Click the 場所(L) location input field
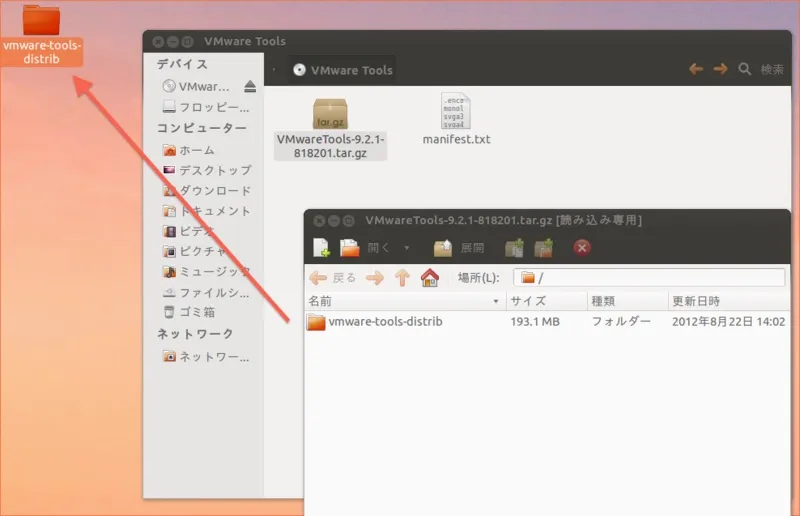This screenshot has width=800, height=516. pyautogui.click(x=649, y=278)
